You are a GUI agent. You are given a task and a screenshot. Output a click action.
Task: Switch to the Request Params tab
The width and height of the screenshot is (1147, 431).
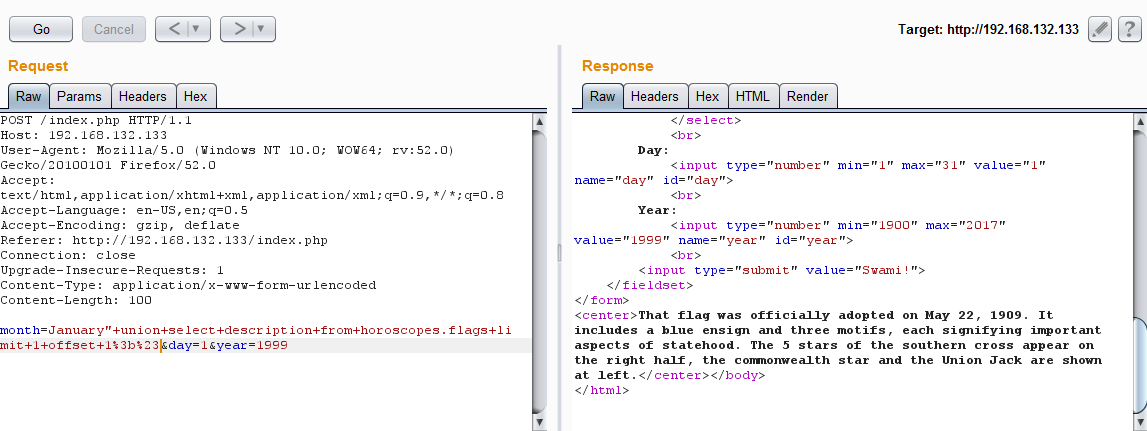click(x=80, y=97)
